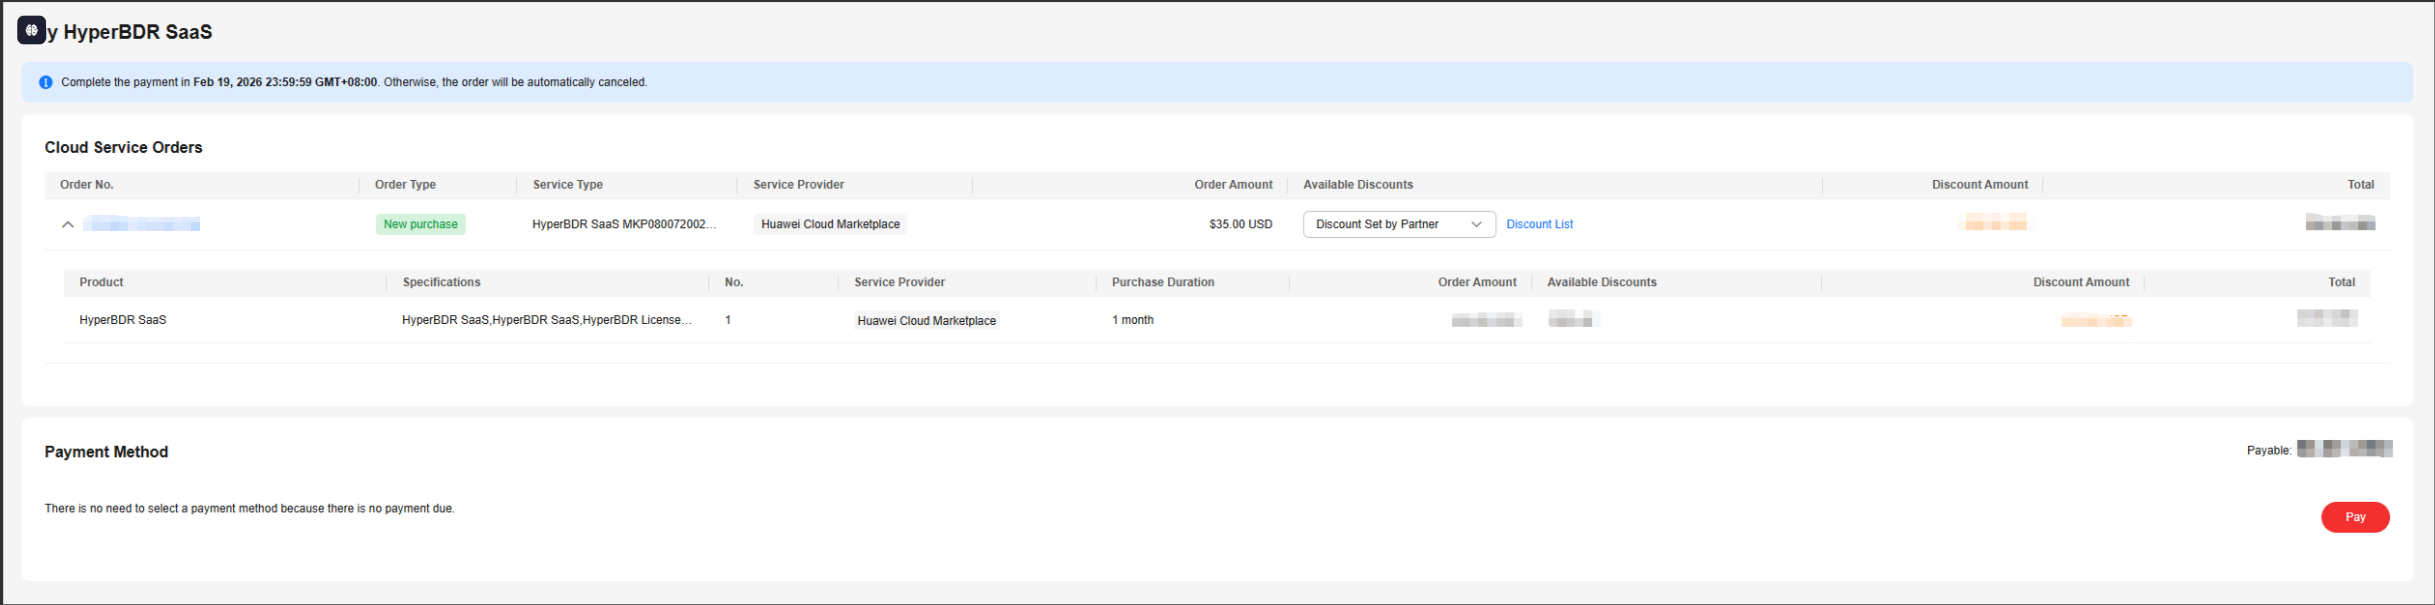Open the Discount Set by Partner dropdown

(1398, 224)
